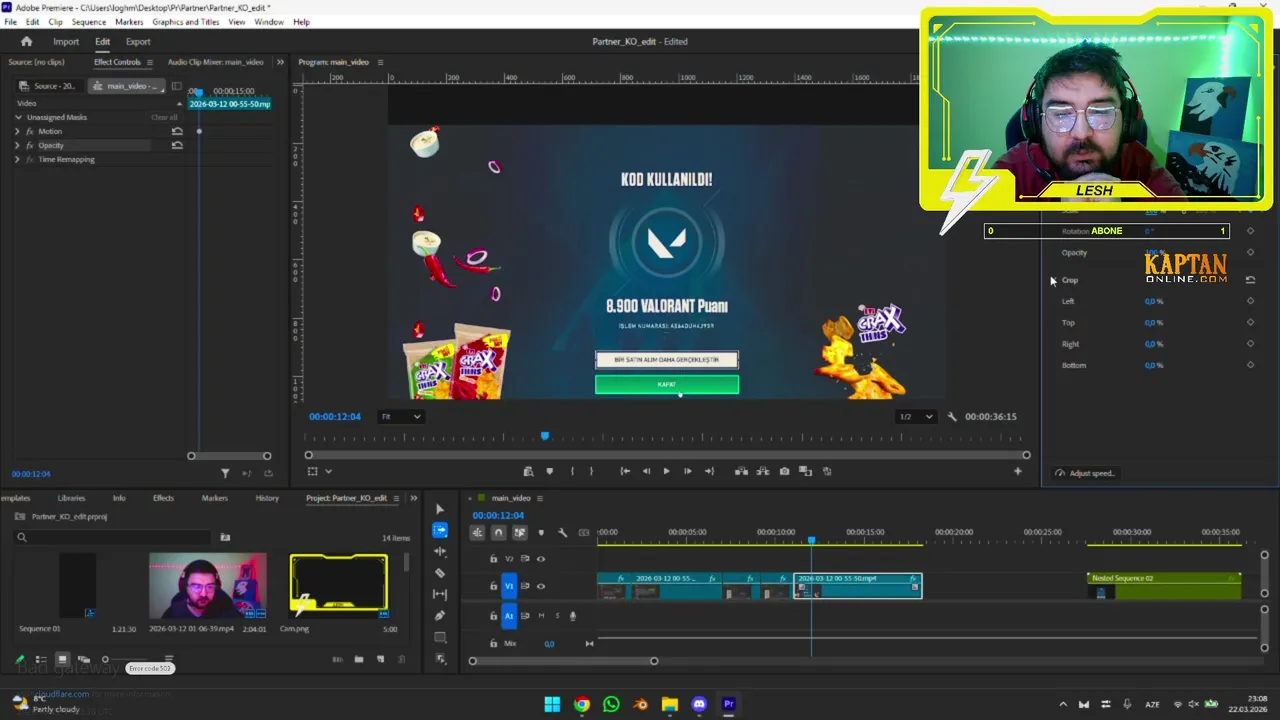The width and height of the screenshot is (1280, 720).
Task: Open the 1/2 playback resolution dropdown
Action: click(915, 417)
